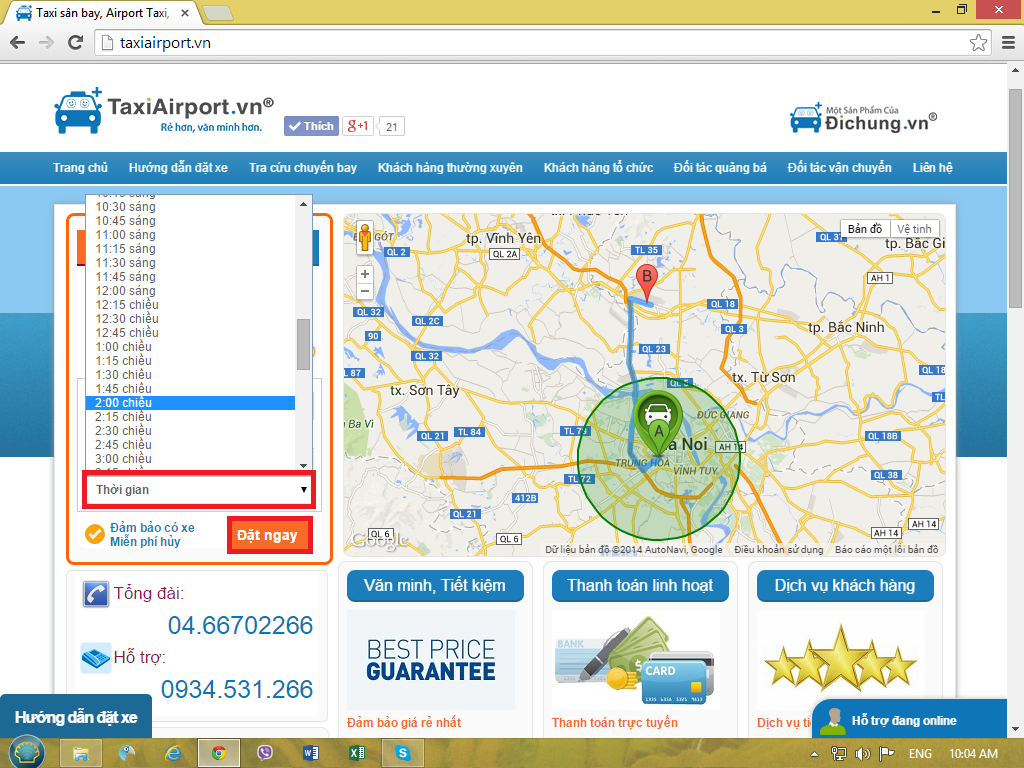Click the time list scrollbar thumb
The width and height of the screenshot is (1024, 768).
303,344
